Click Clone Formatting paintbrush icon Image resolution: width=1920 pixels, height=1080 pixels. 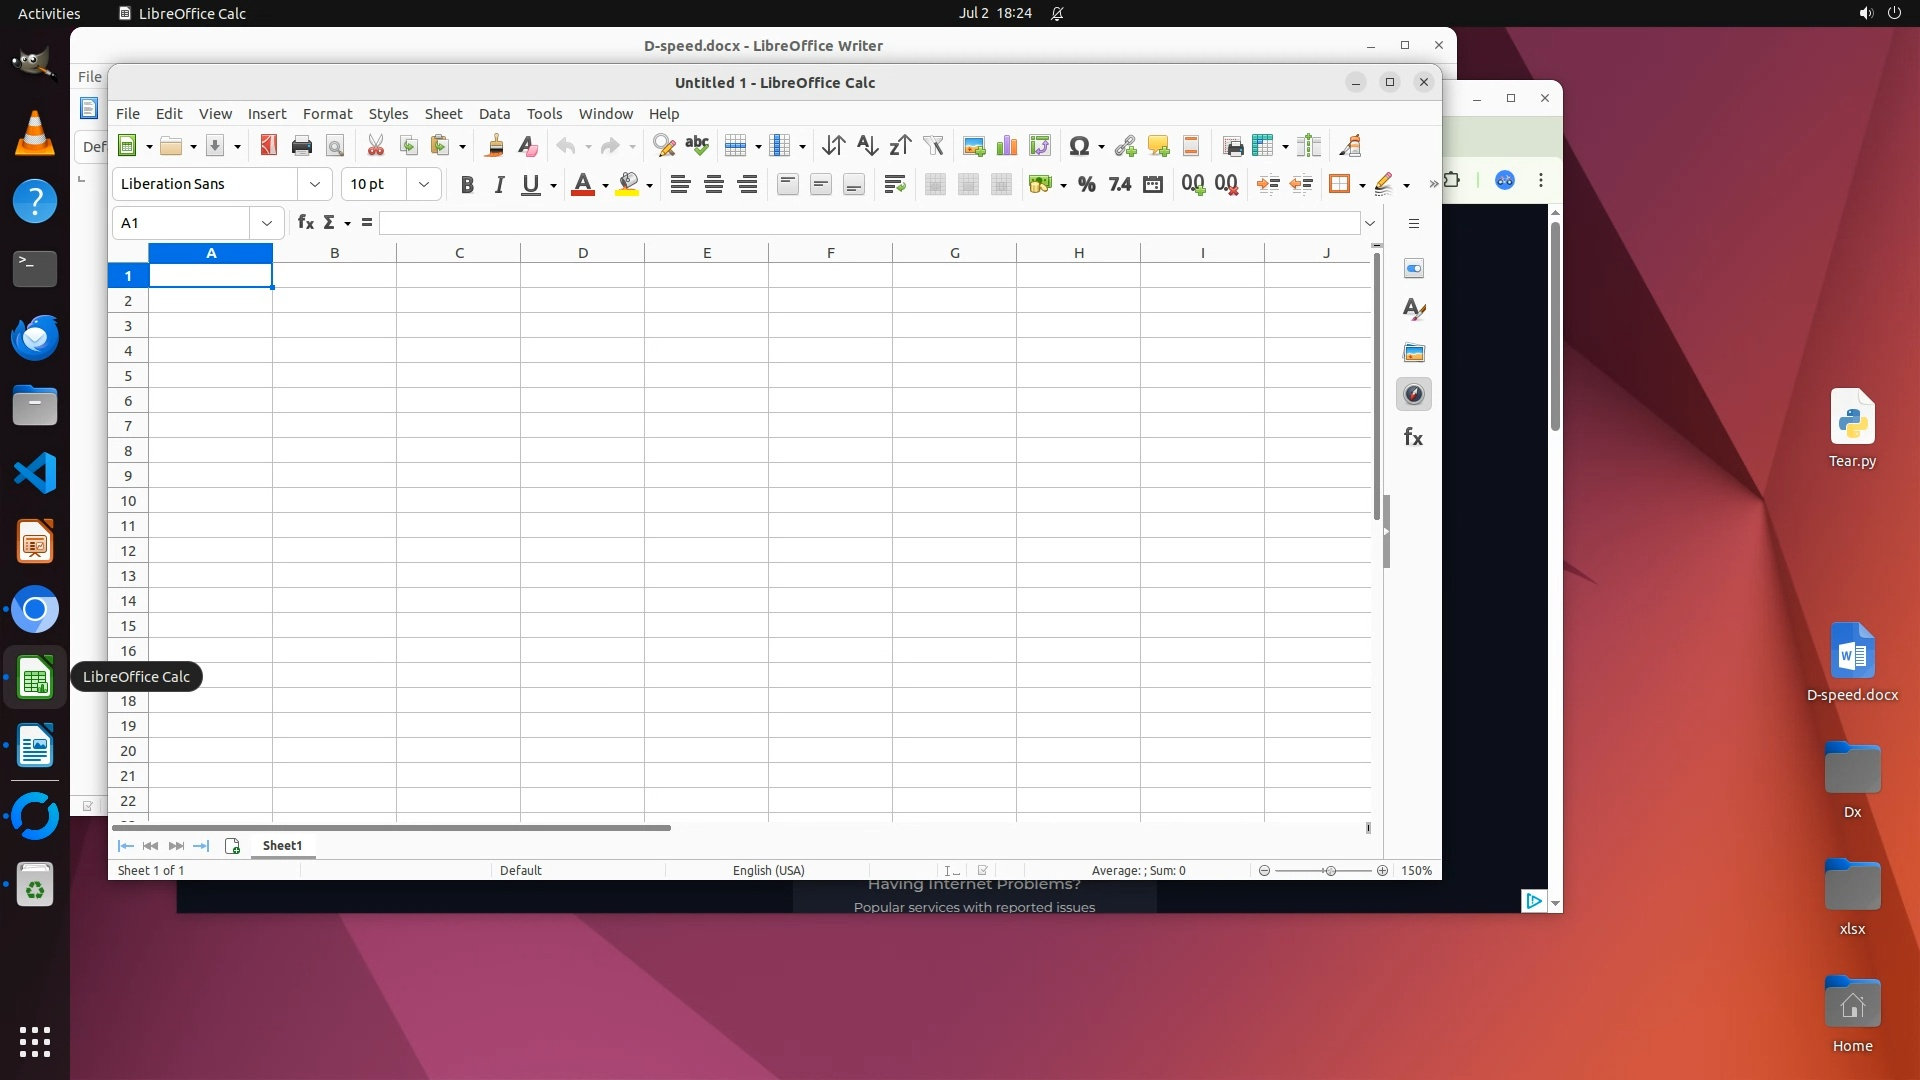pyautogui.click(x=493, y=146)
